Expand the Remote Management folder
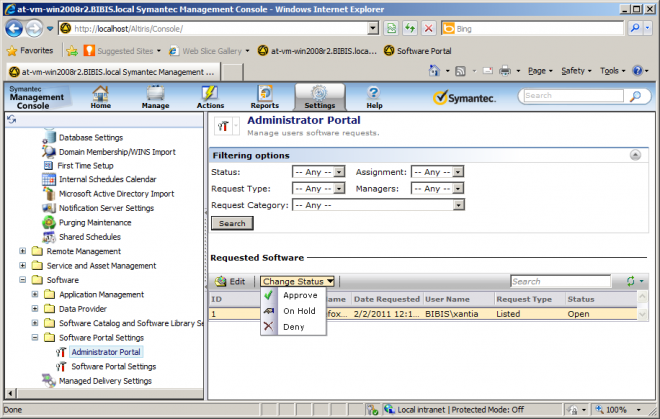Screen dimensions: 660x419 point(23,251)
